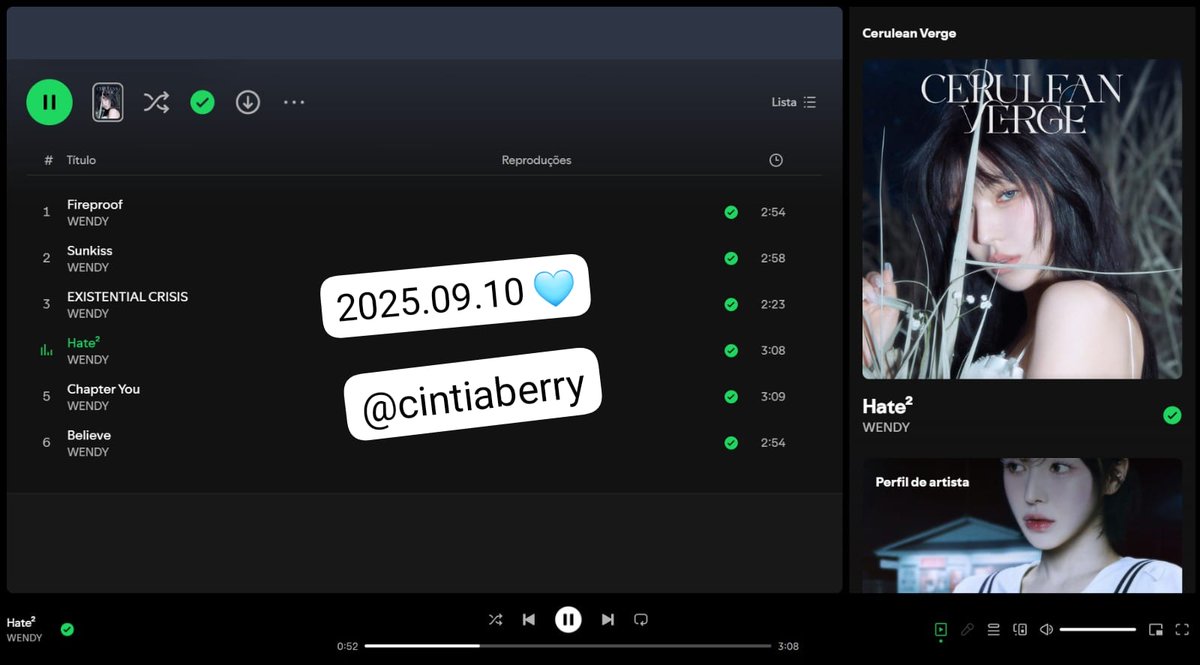Toggle saved checkmark on EXISTENTIAL CRISIS row

[731, 304]
